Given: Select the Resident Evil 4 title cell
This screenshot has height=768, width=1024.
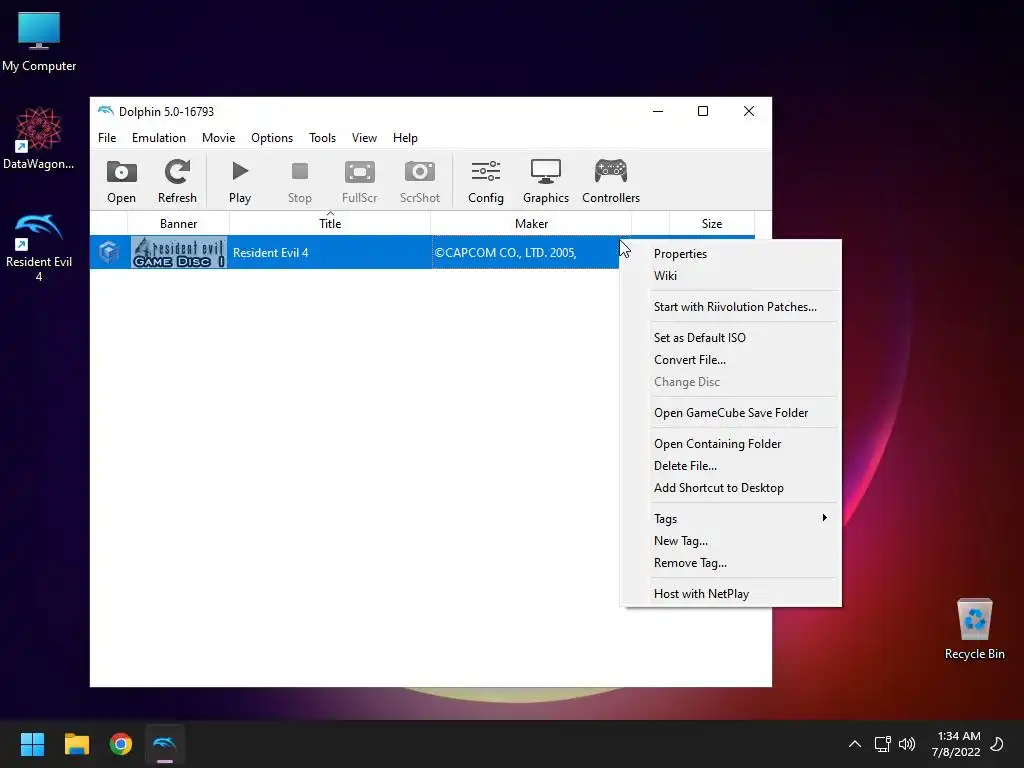Looking at the screenshot, I should (330, 253).
